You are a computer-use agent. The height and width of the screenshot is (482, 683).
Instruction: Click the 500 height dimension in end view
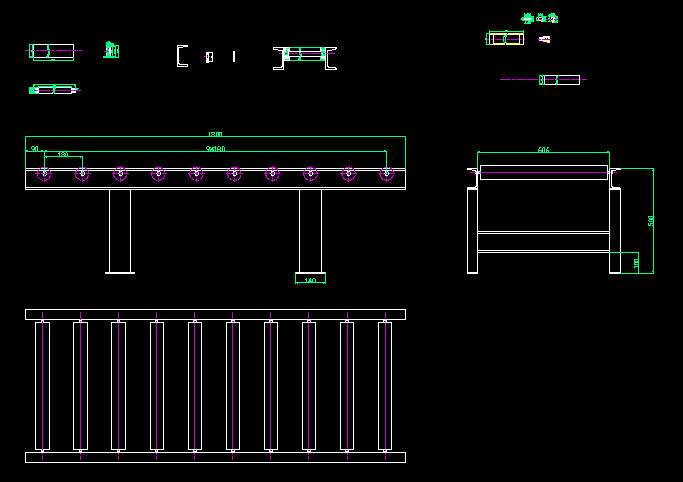tap(651, 220)
